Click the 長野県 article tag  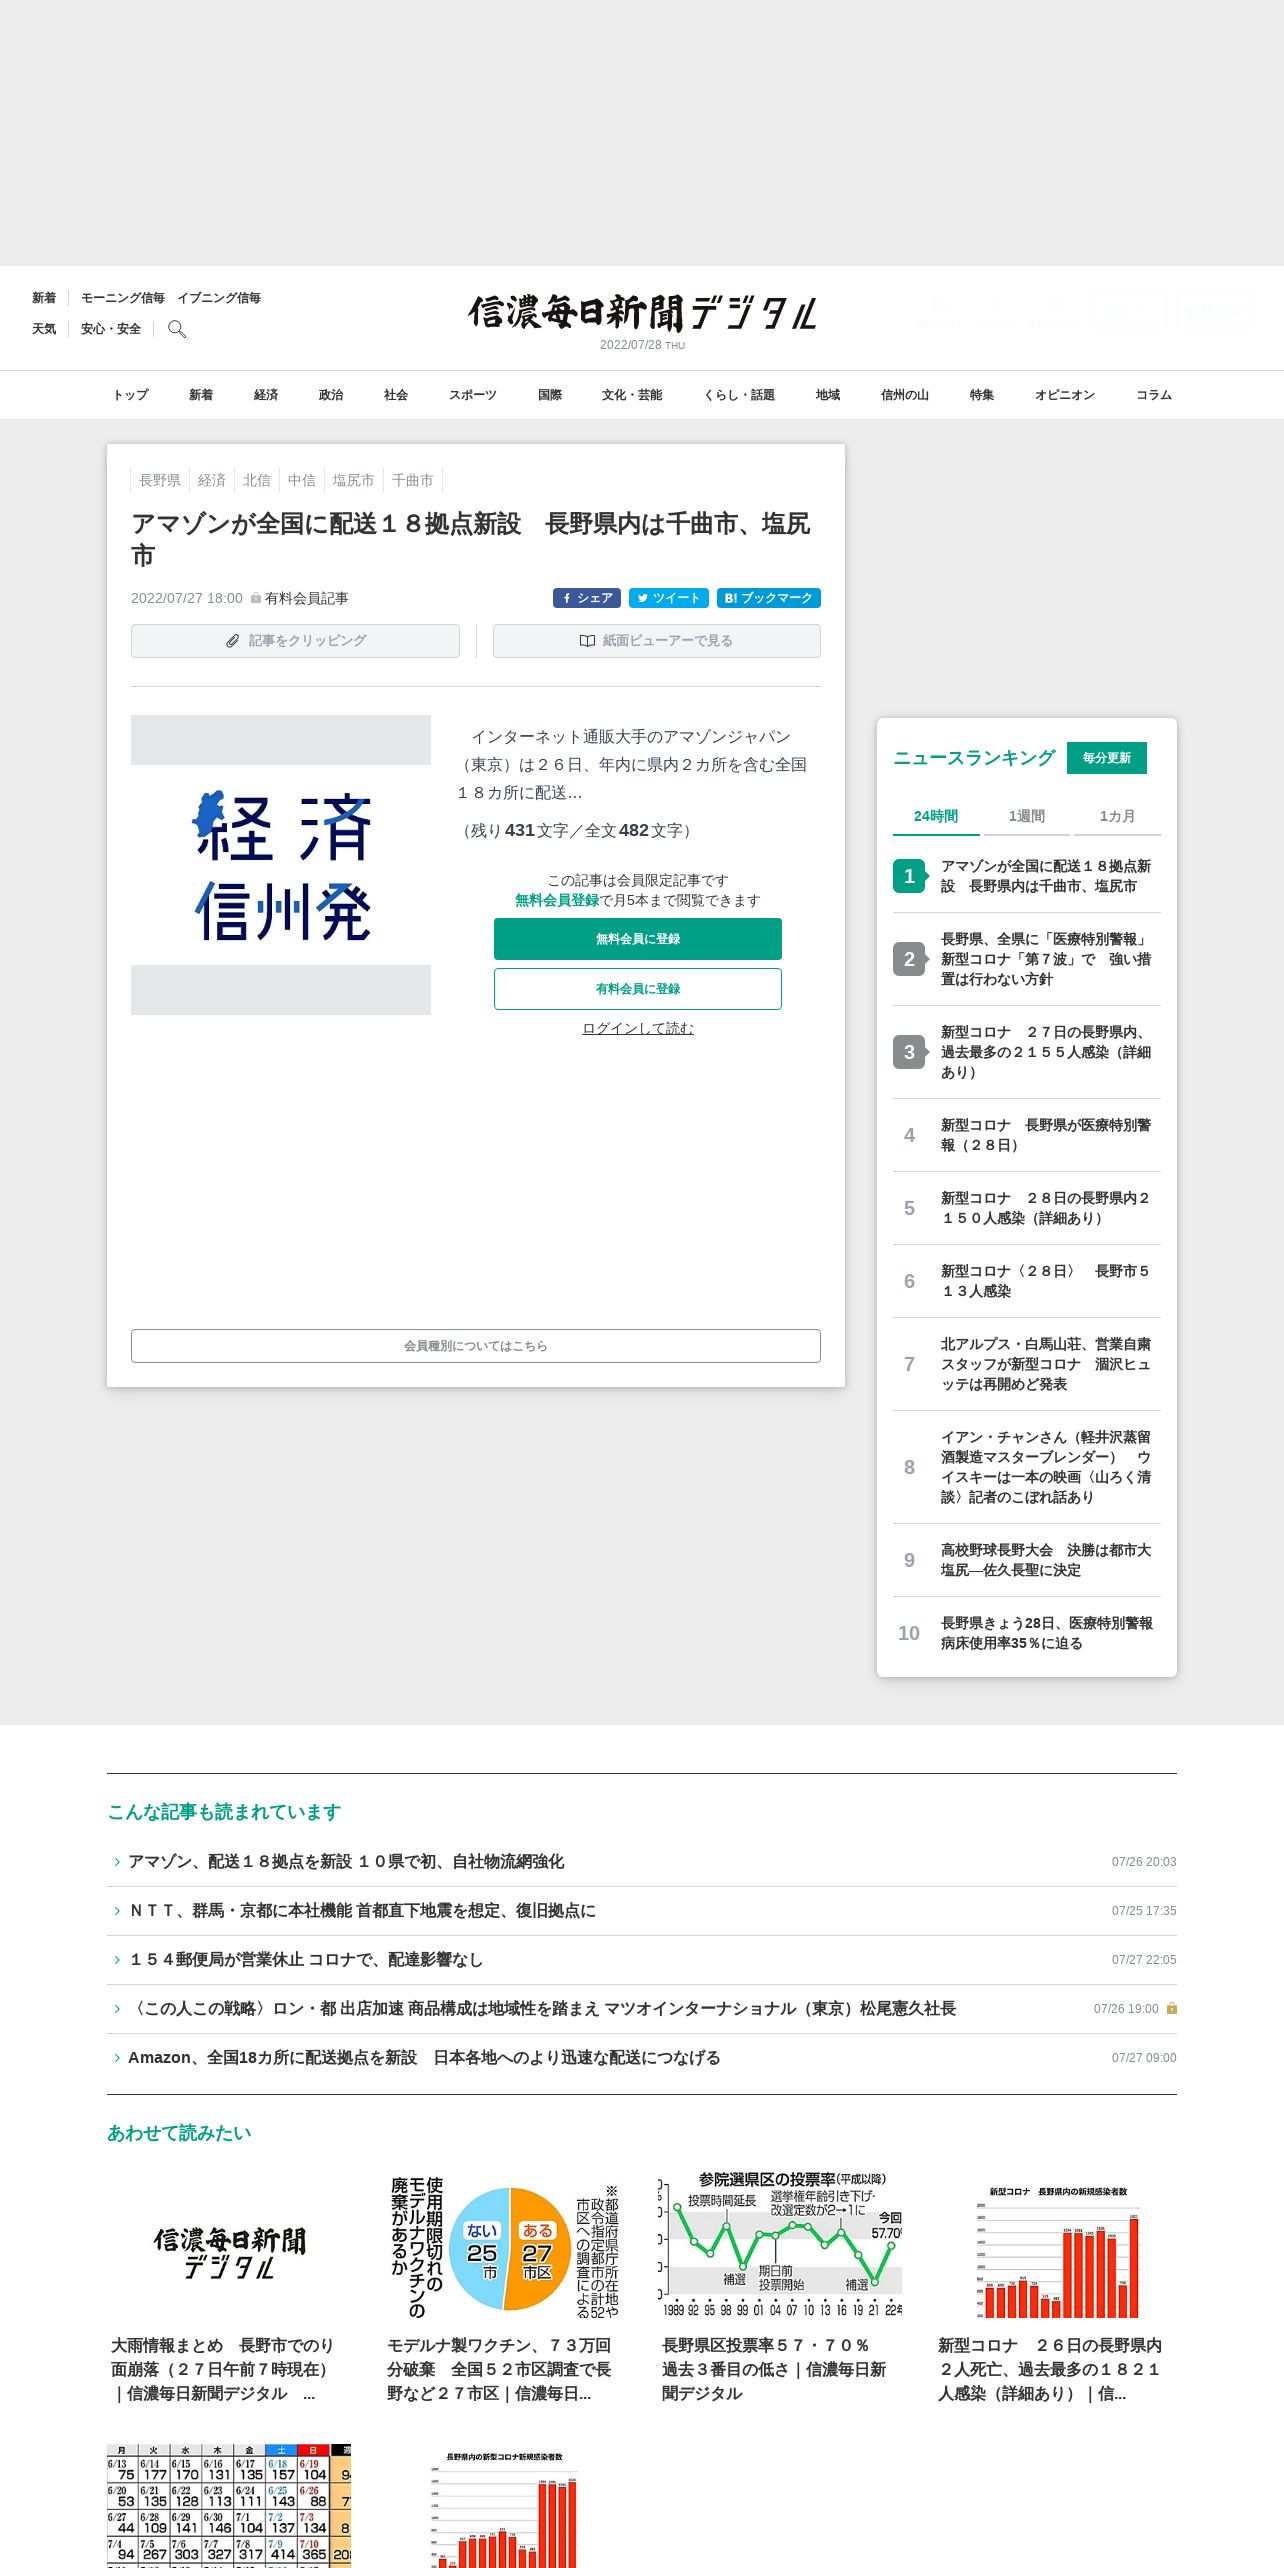(160, 480)
